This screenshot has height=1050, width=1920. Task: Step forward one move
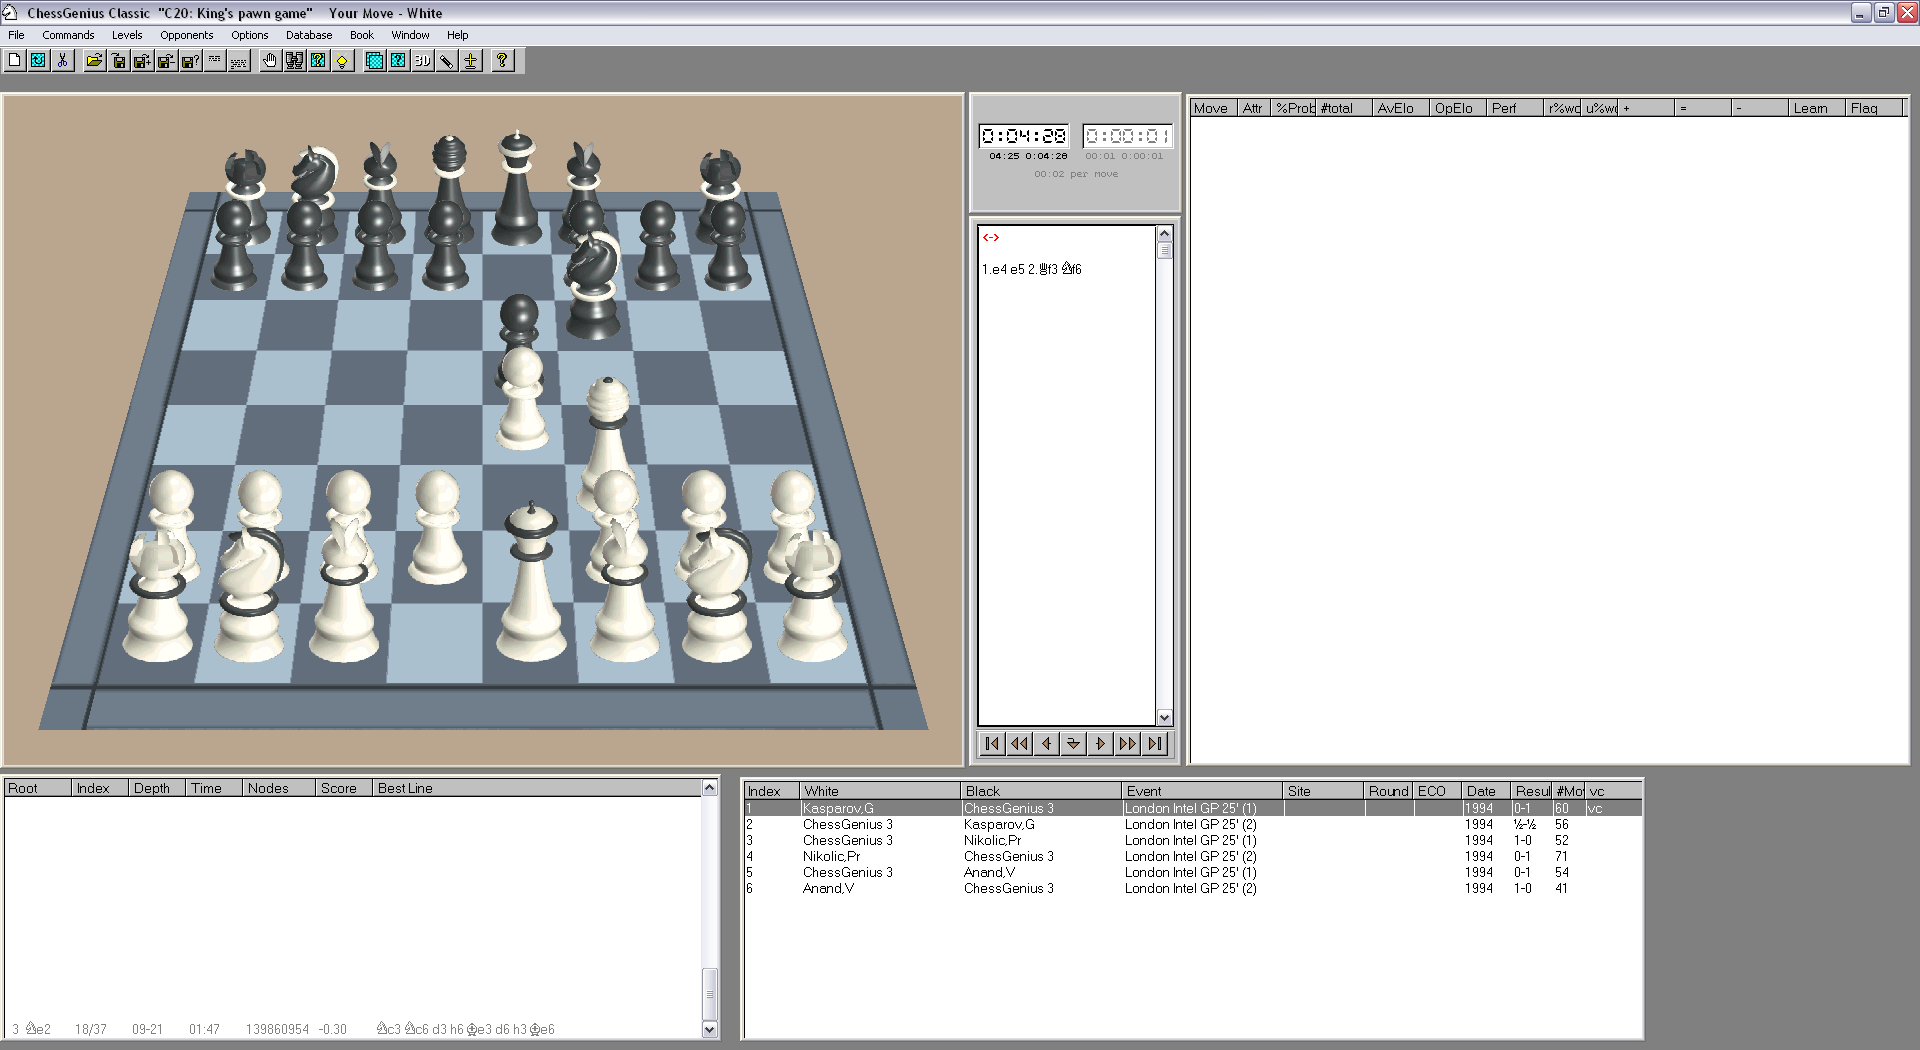[x=1100, y=743]
